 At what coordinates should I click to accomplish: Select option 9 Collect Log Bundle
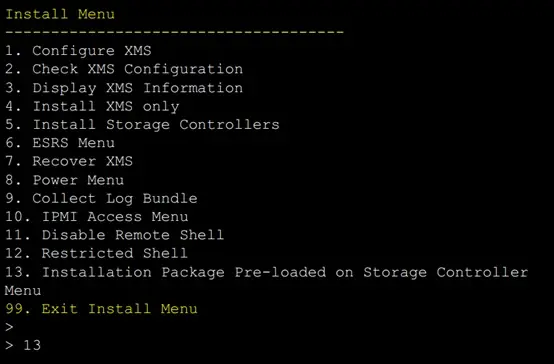click(x=101, y=198)
